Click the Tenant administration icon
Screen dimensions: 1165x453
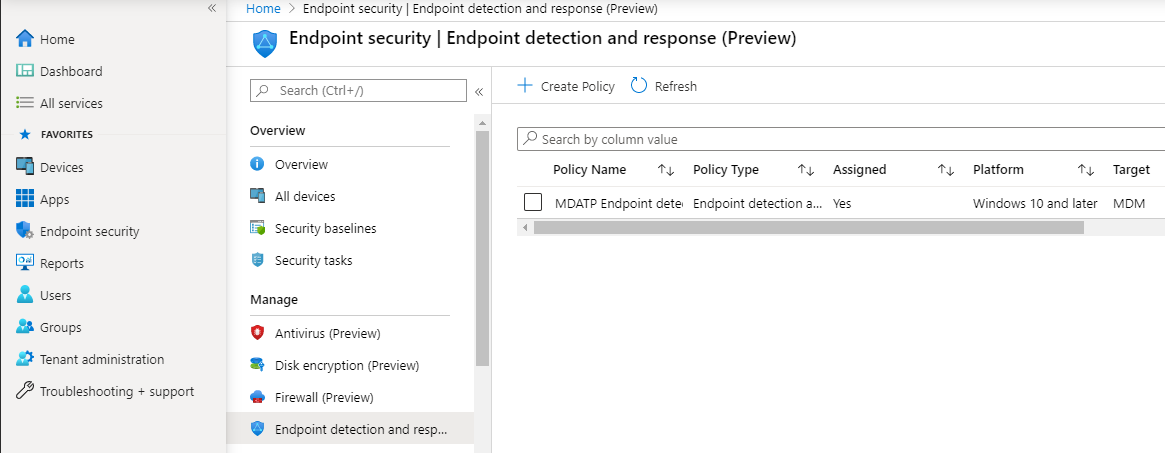point(25,359)
